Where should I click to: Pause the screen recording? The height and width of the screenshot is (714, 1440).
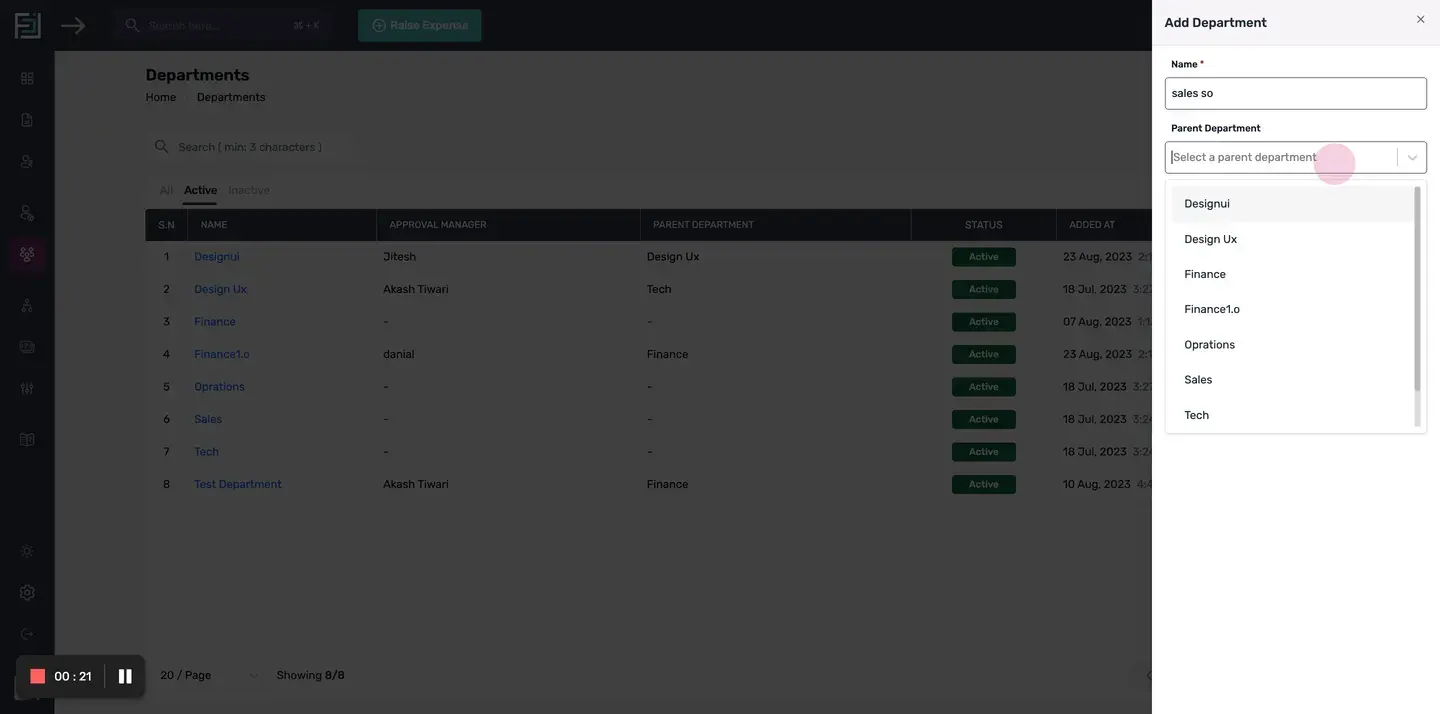[x=125, y=677]
